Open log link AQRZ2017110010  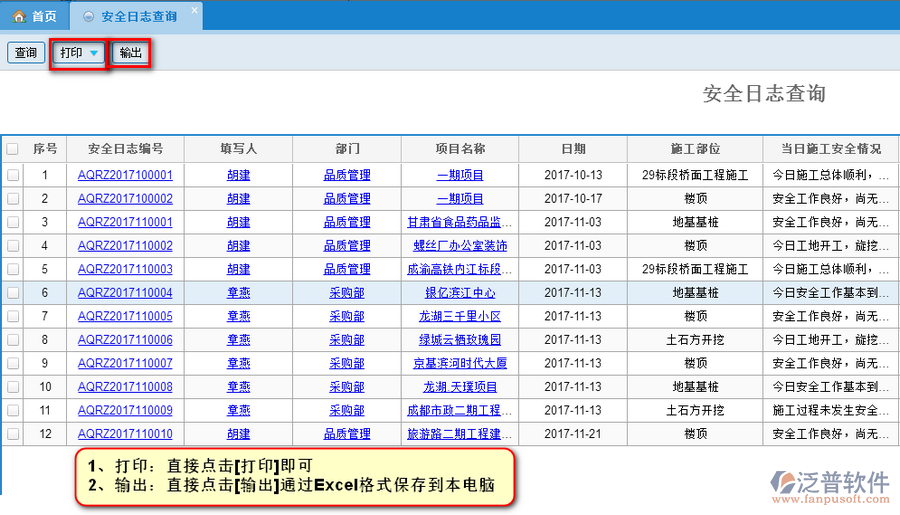(x=125, y=434)
